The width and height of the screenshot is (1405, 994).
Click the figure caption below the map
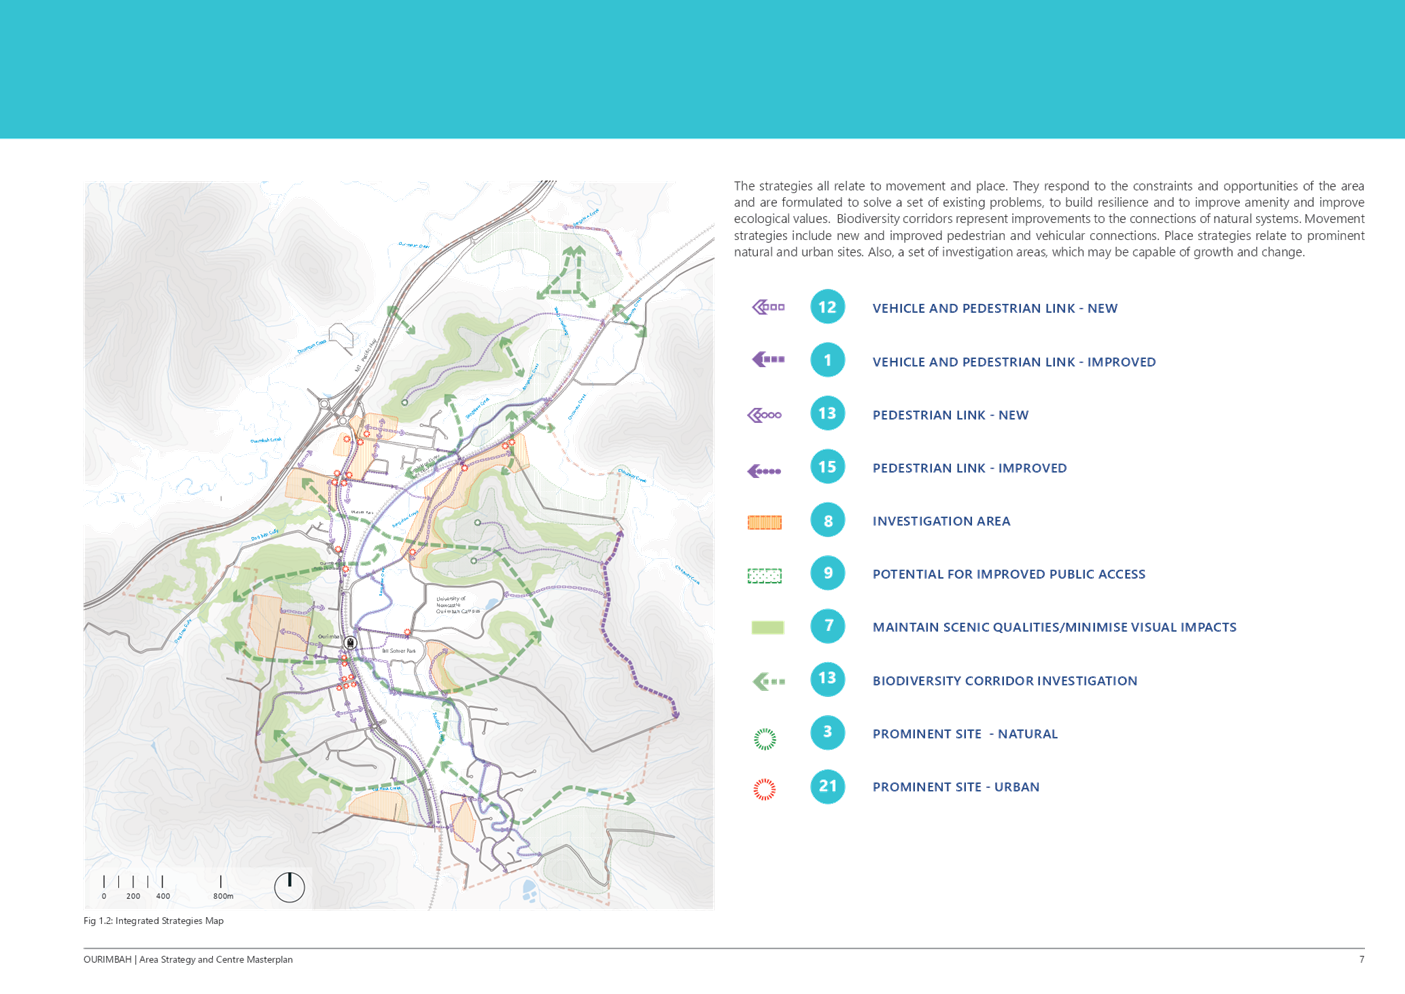point(153,921)
